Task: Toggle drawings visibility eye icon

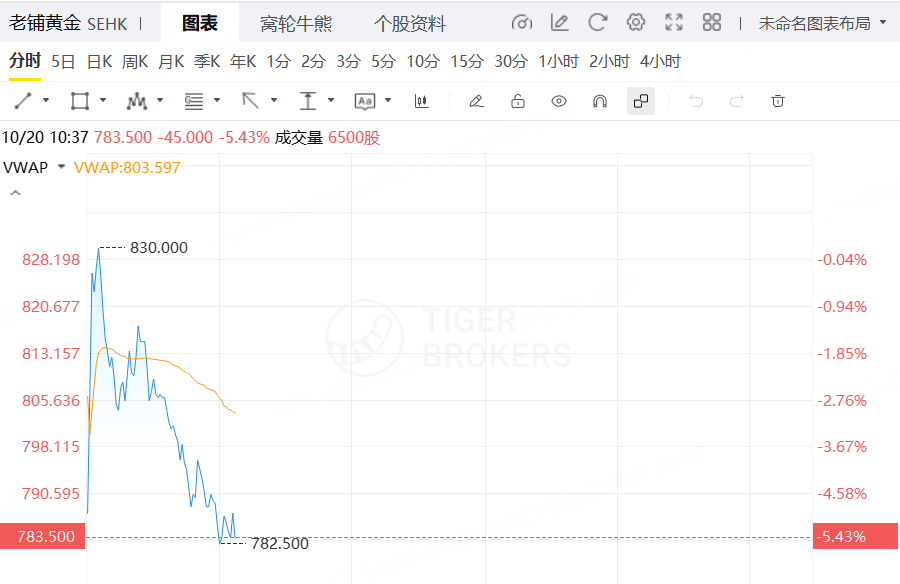Action: (559, 101)
